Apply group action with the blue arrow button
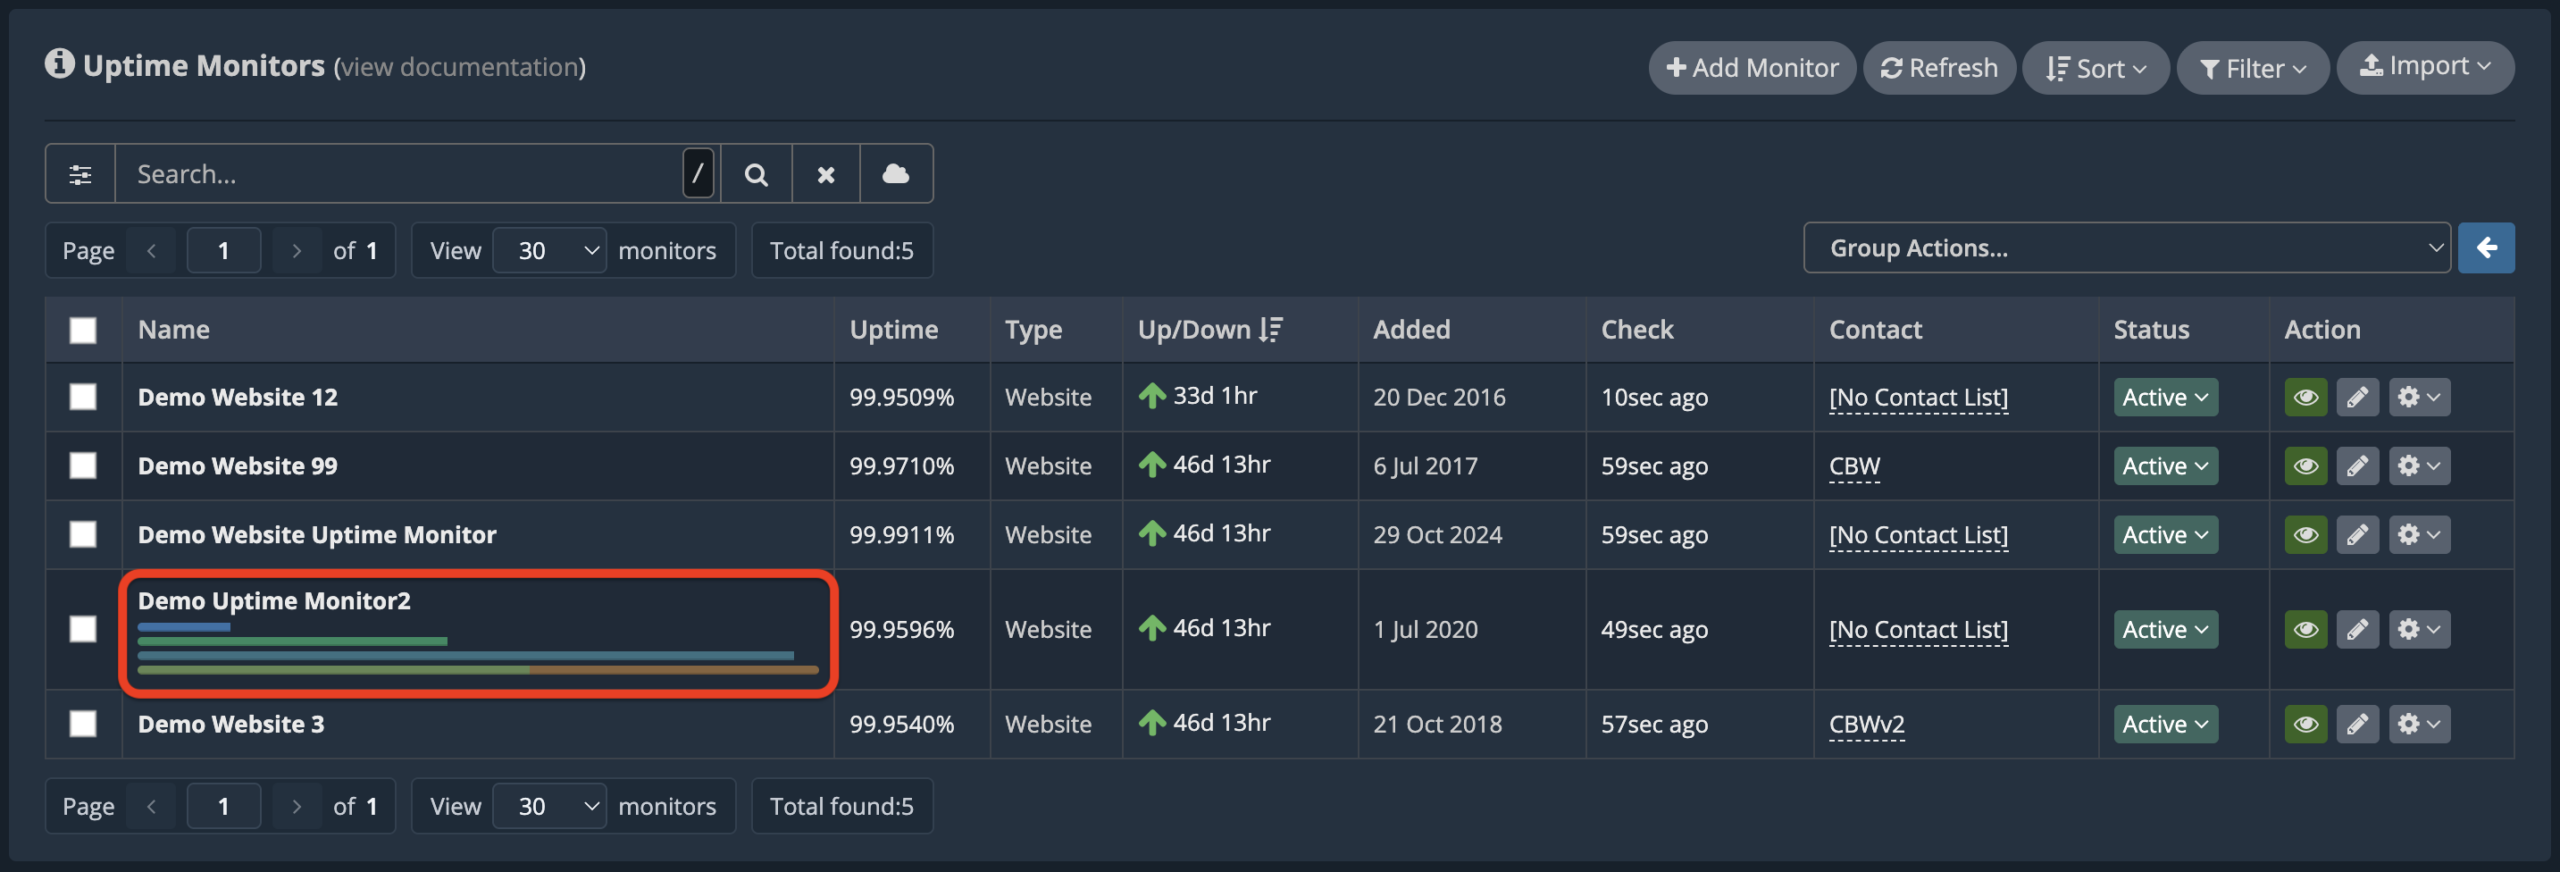 (x=2486, y=248)
